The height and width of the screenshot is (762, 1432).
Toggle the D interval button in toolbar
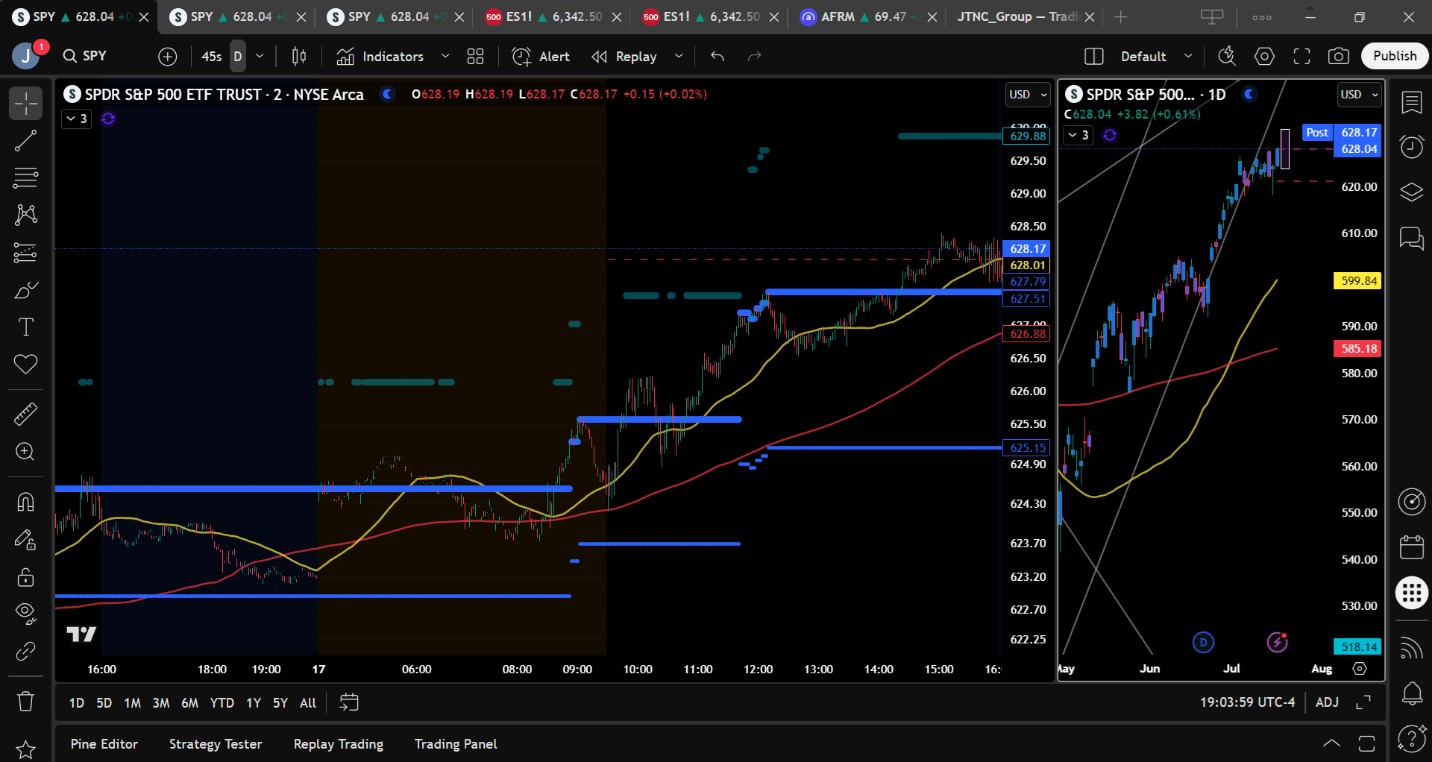coord(238,57)
